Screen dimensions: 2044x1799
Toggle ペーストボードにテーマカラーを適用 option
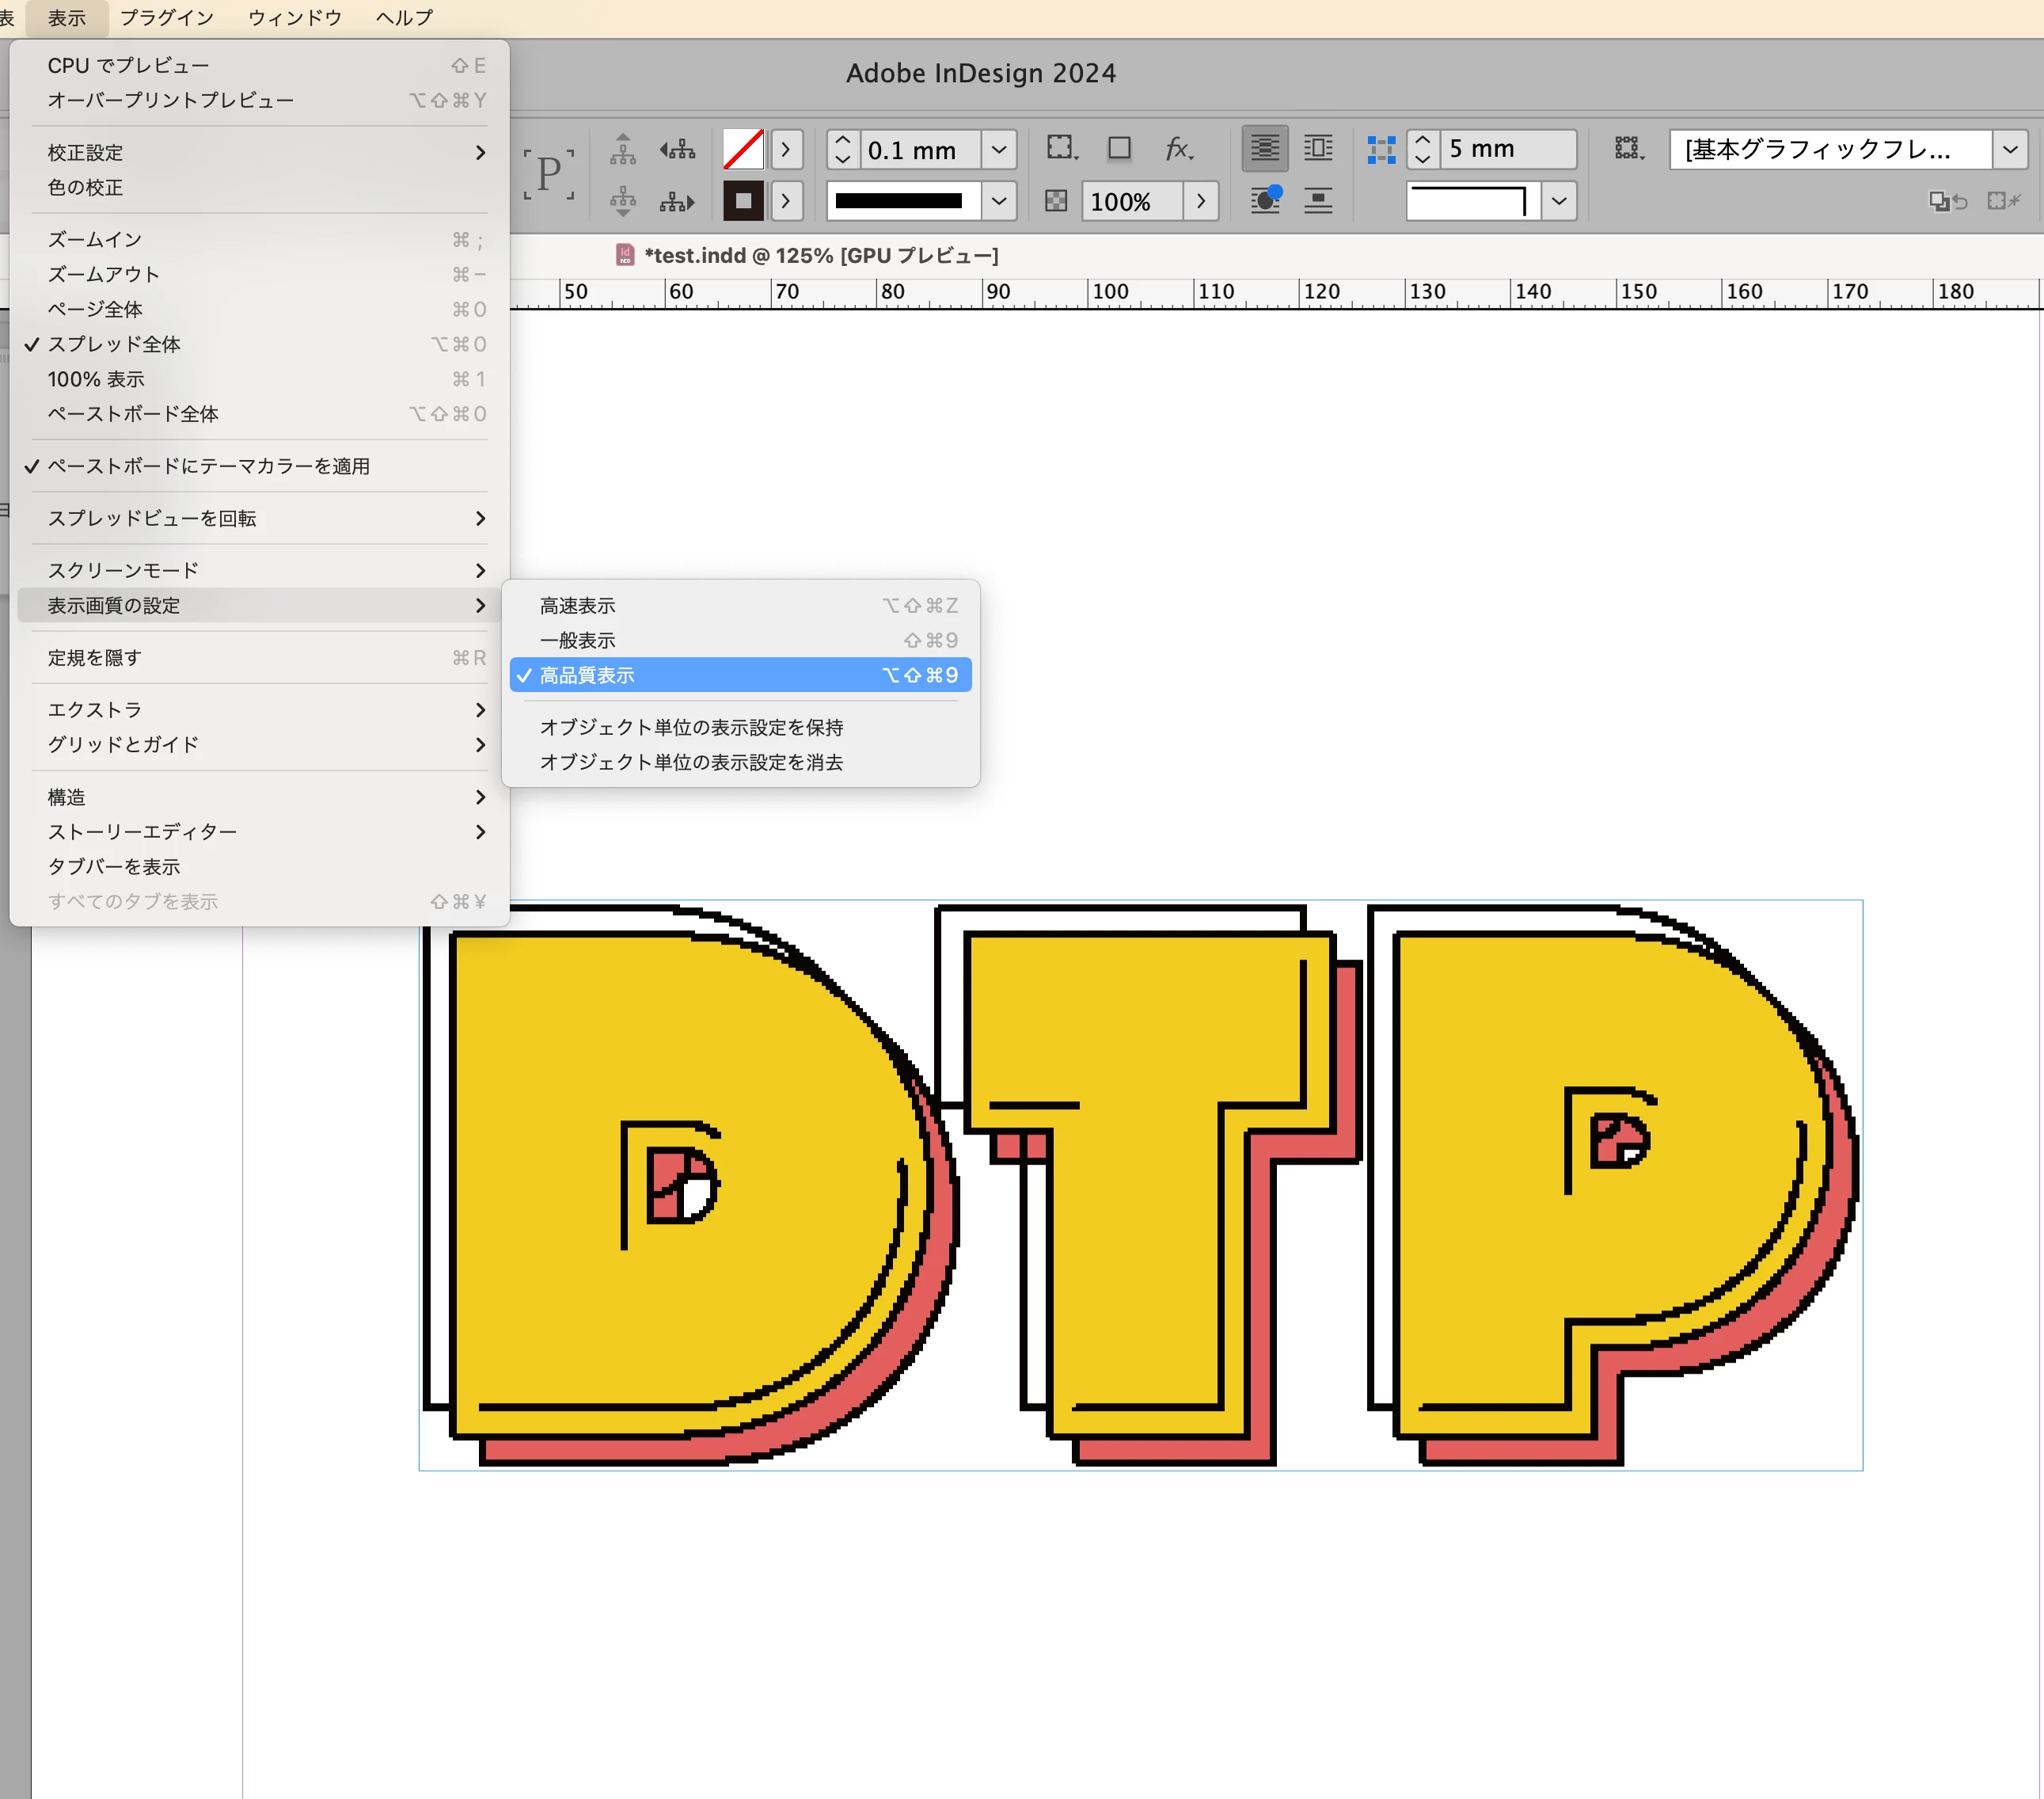(x=208, y=466)
